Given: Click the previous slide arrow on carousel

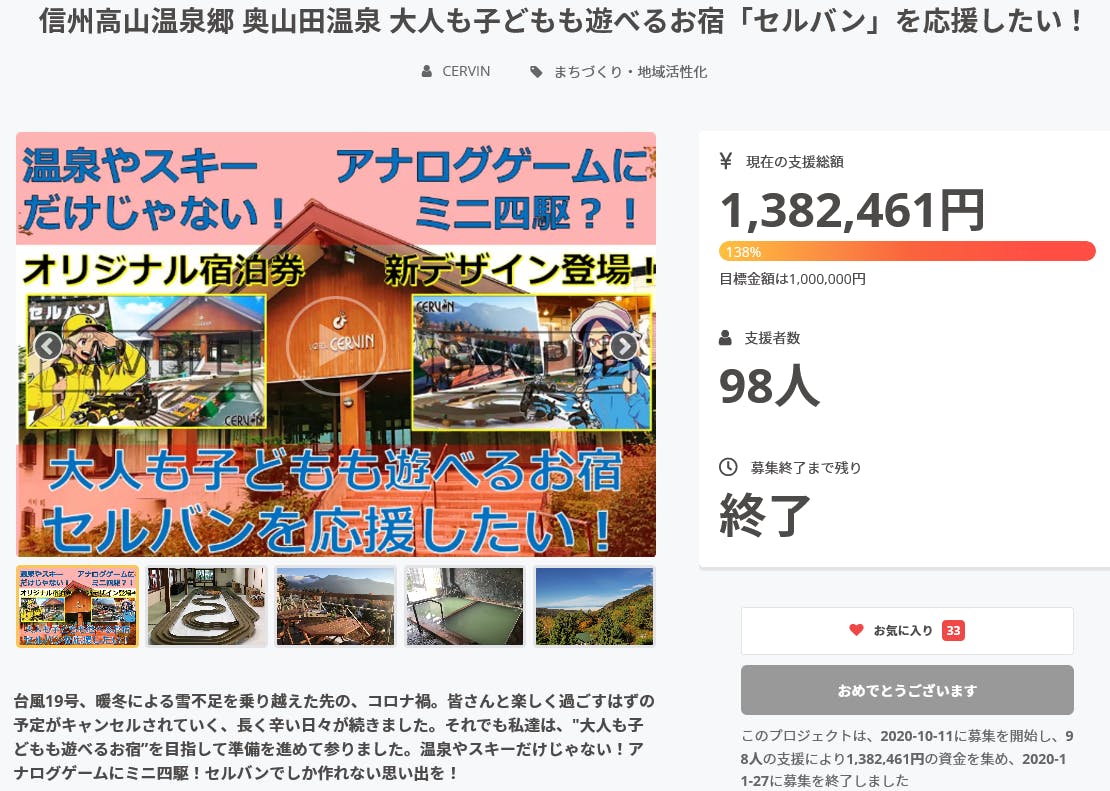Looking at the screenshot, I should tap(48, 346).
